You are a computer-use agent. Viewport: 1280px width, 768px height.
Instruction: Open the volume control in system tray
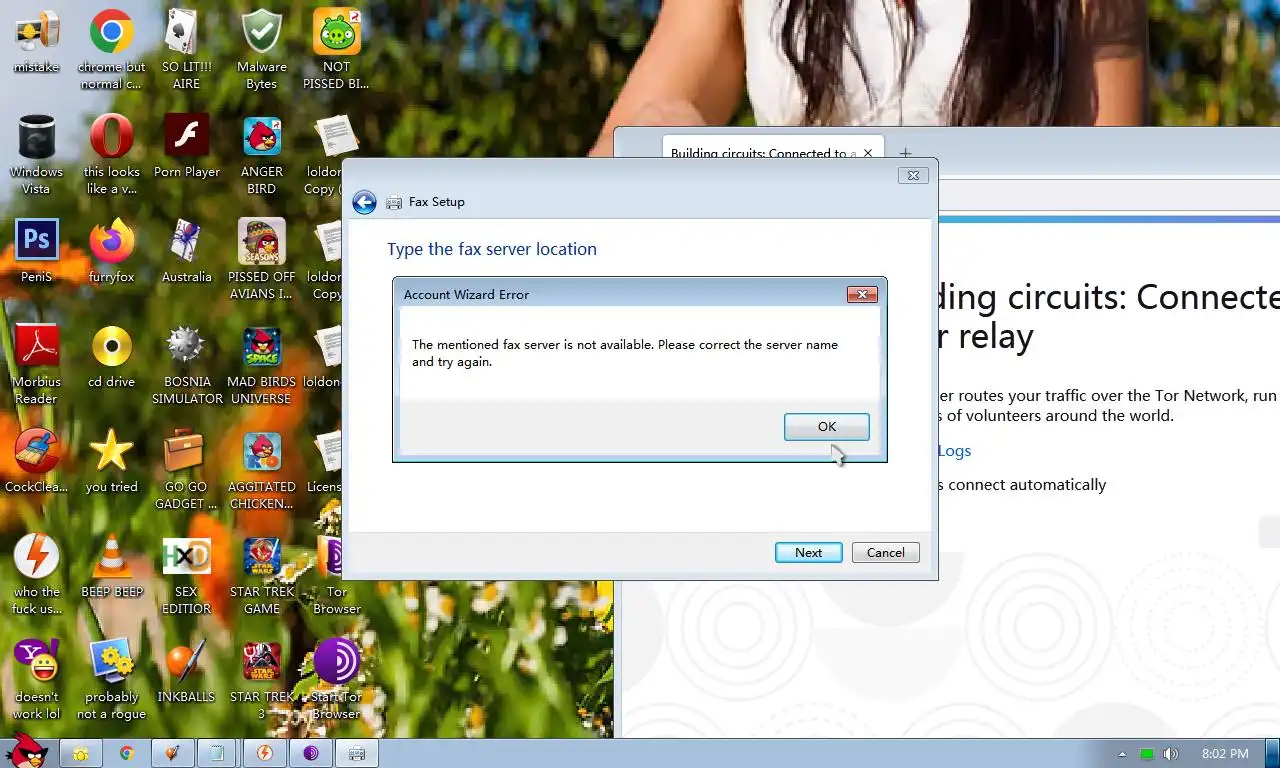1171,754
